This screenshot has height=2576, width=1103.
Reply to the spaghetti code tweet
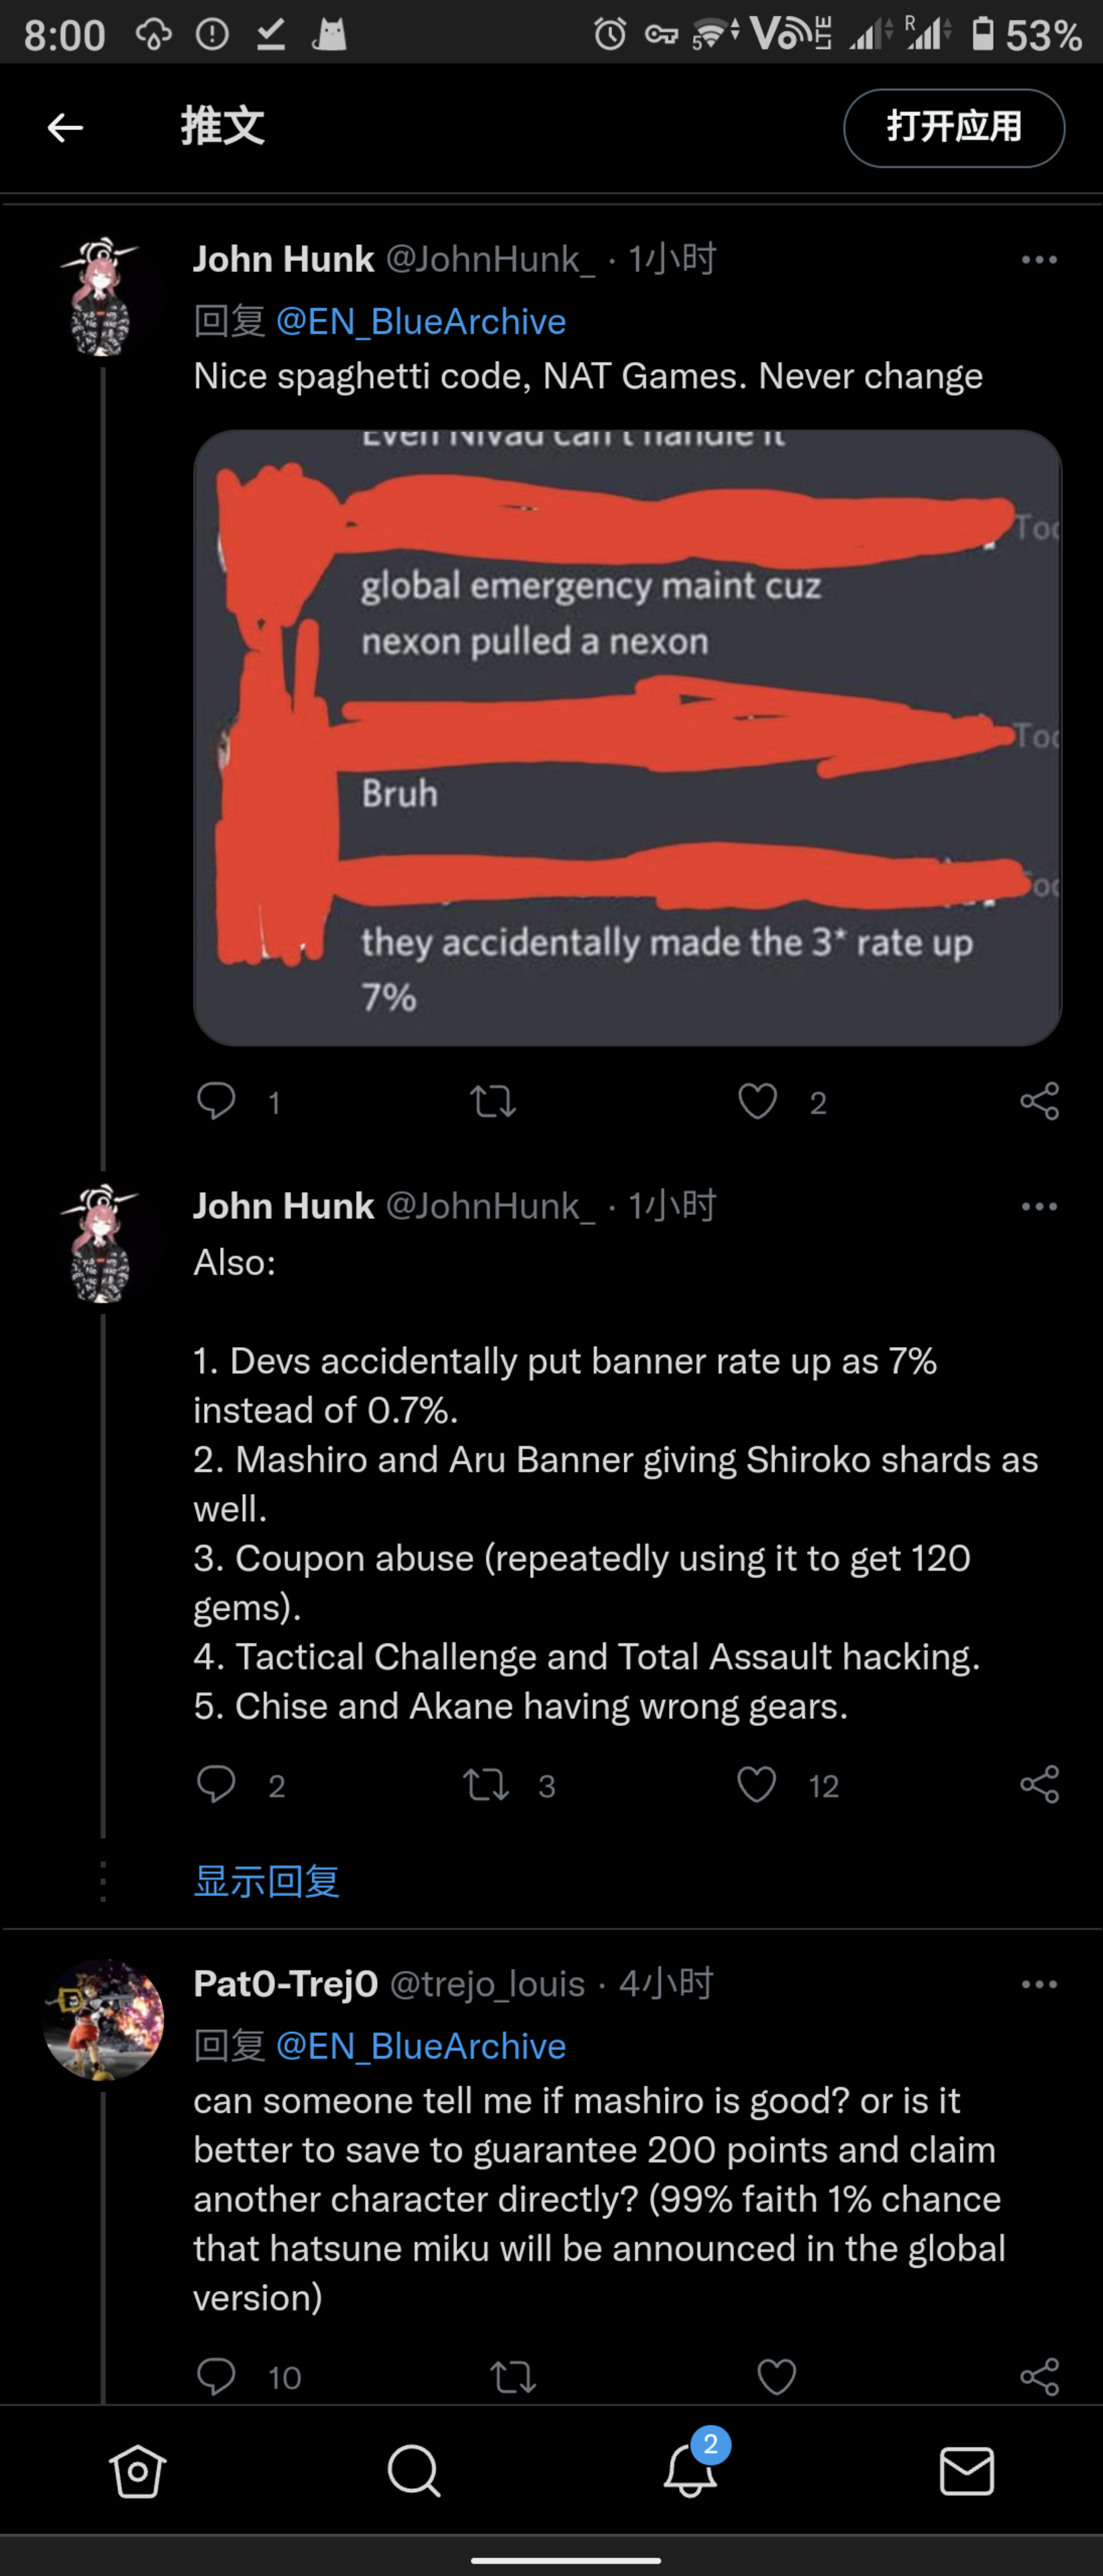pos(216,1101)
